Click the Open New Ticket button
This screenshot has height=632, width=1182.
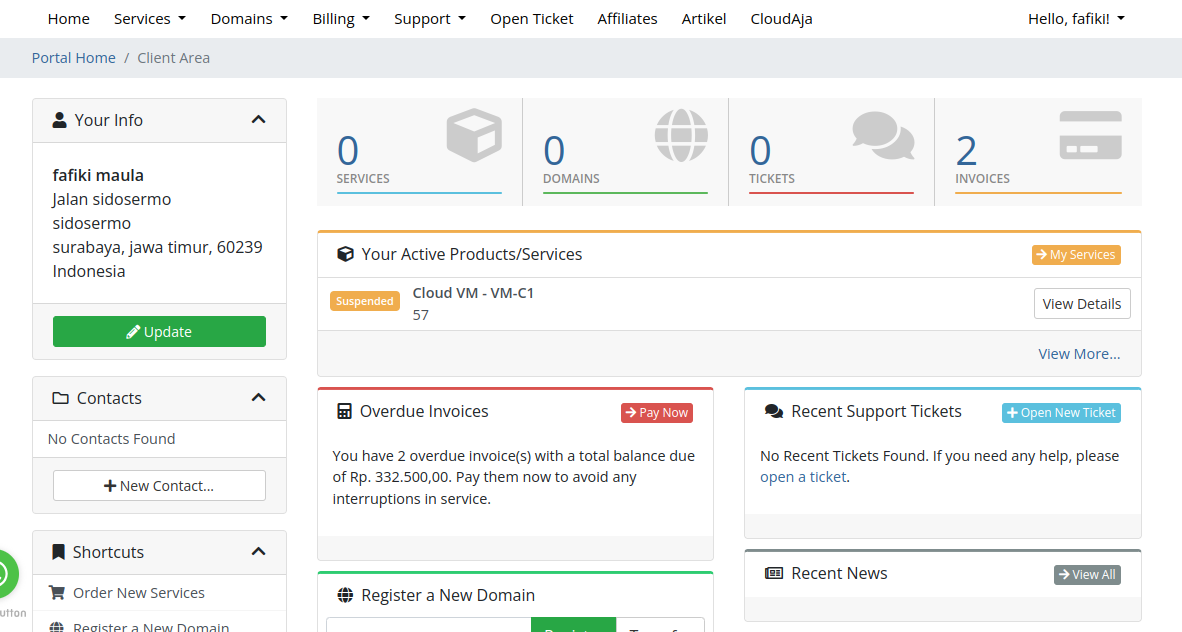[x=1061, y=413]
